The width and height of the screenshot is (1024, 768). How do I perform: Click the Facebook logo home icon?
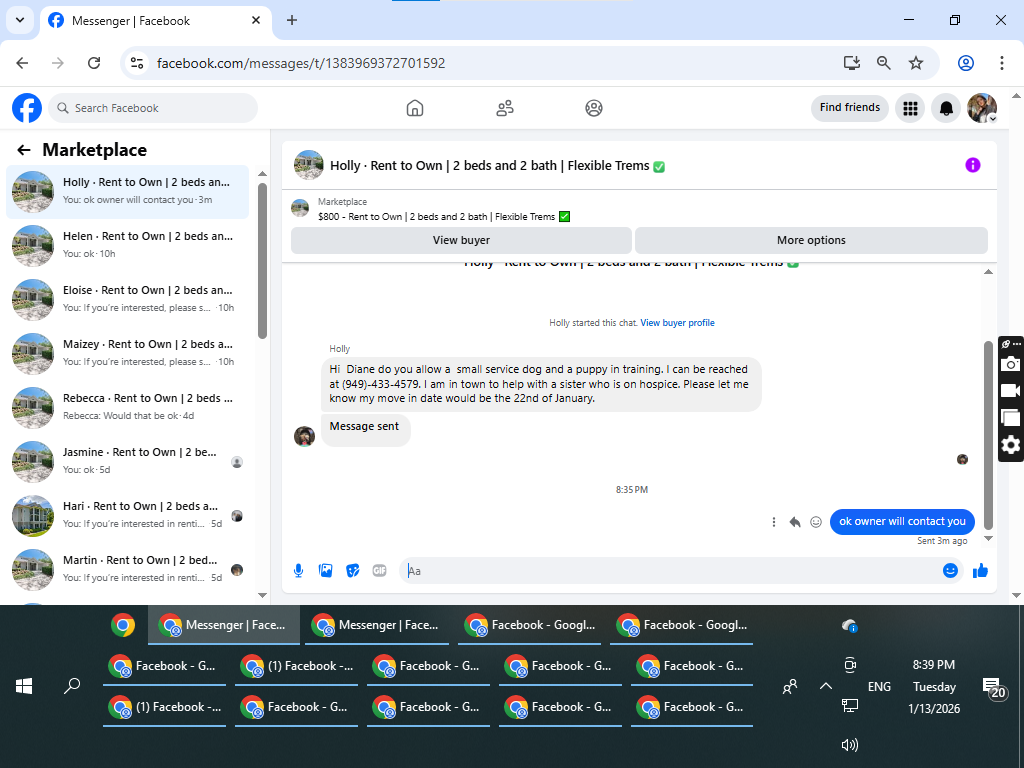pos(27,108)
